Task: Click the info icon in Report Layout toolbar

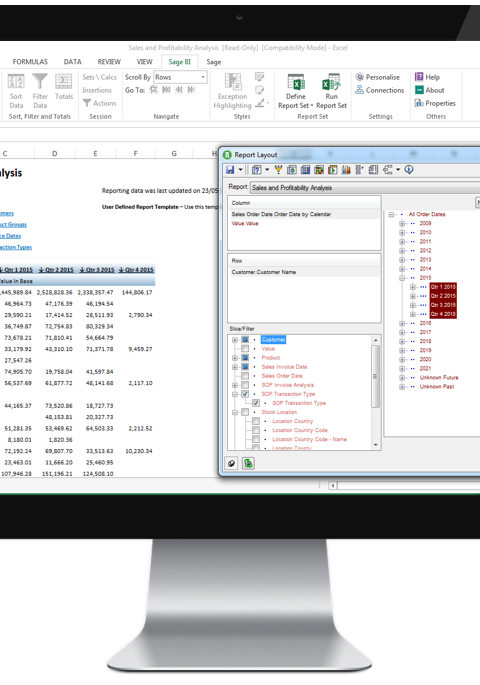Action: 409,170
